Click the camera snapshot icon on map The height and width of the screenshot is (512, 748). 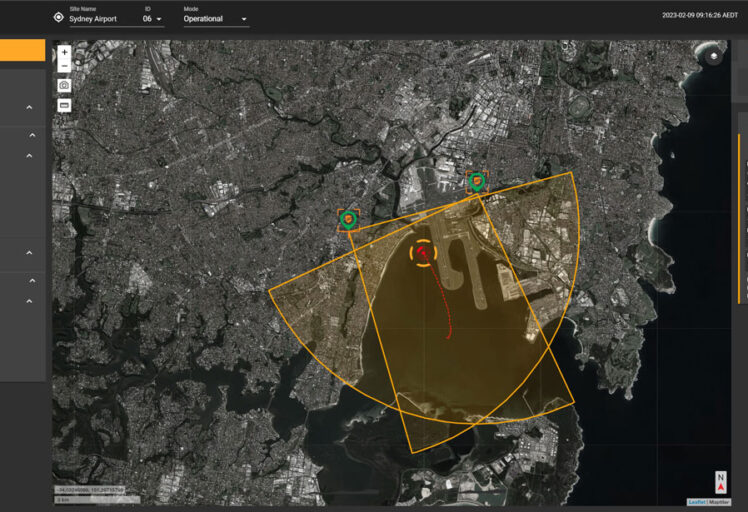point(64,86)
